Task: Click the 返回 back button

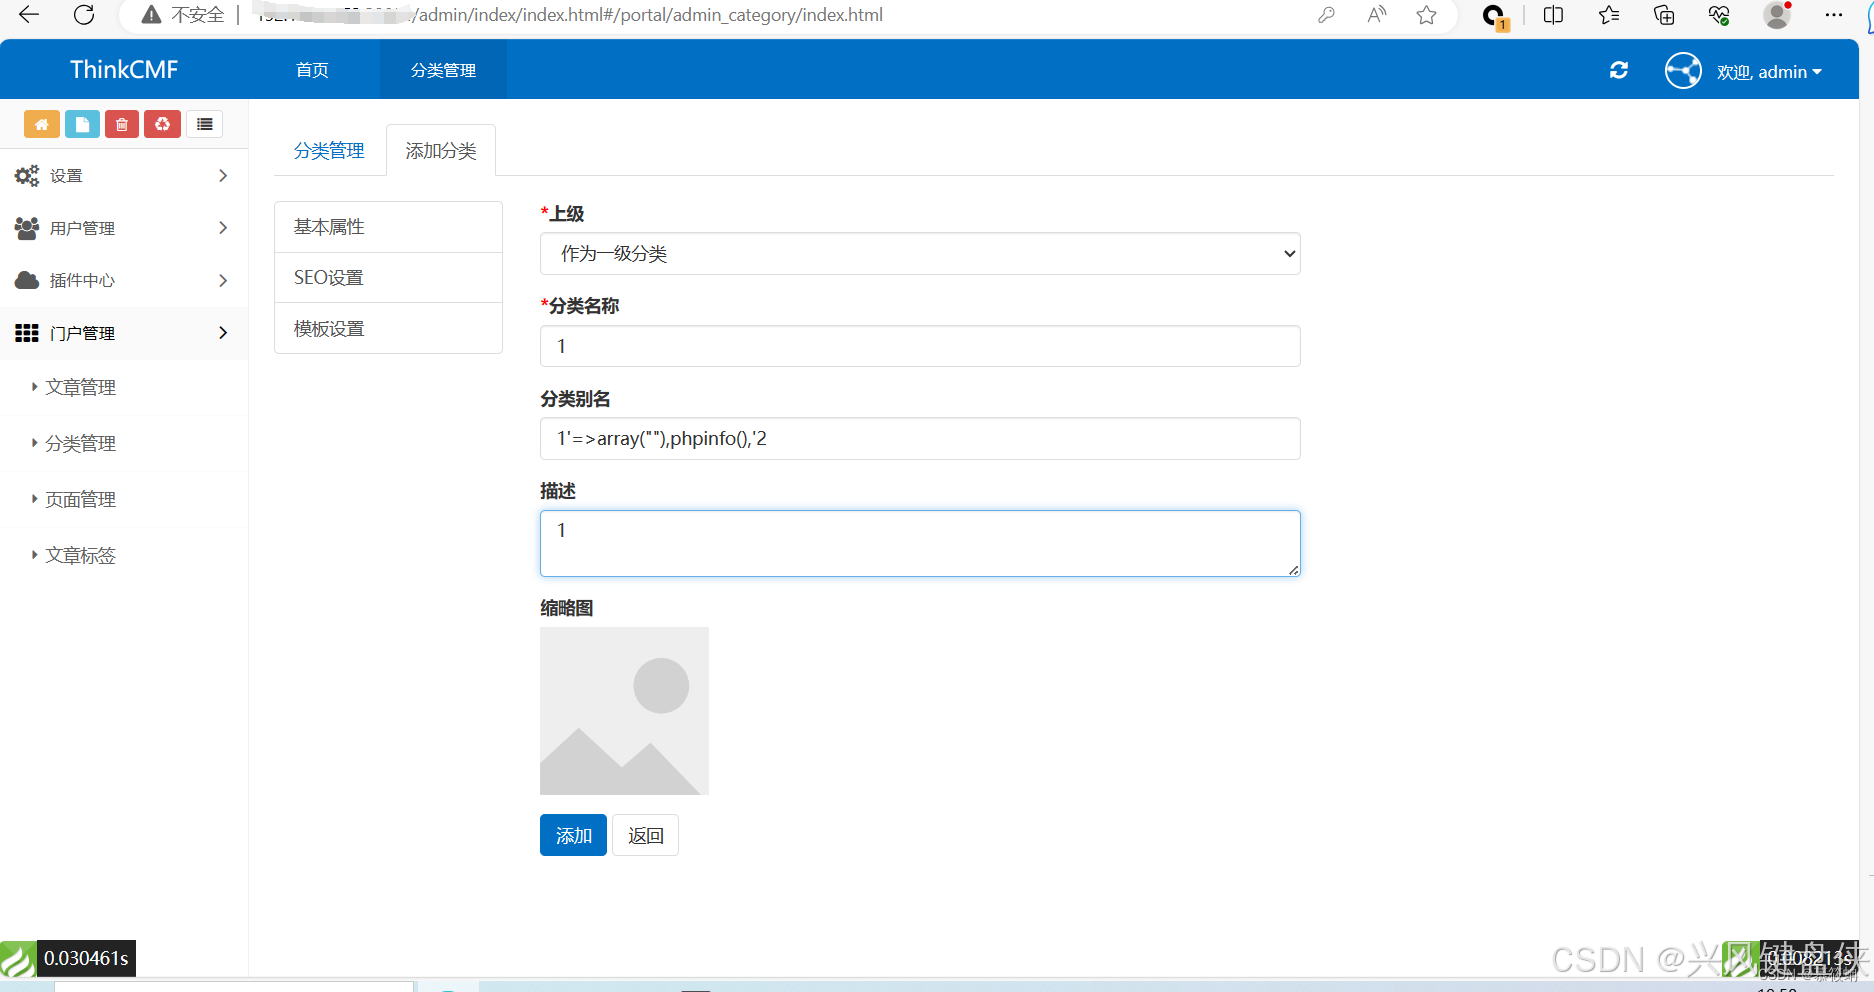Action: click(x=645, y=836)
